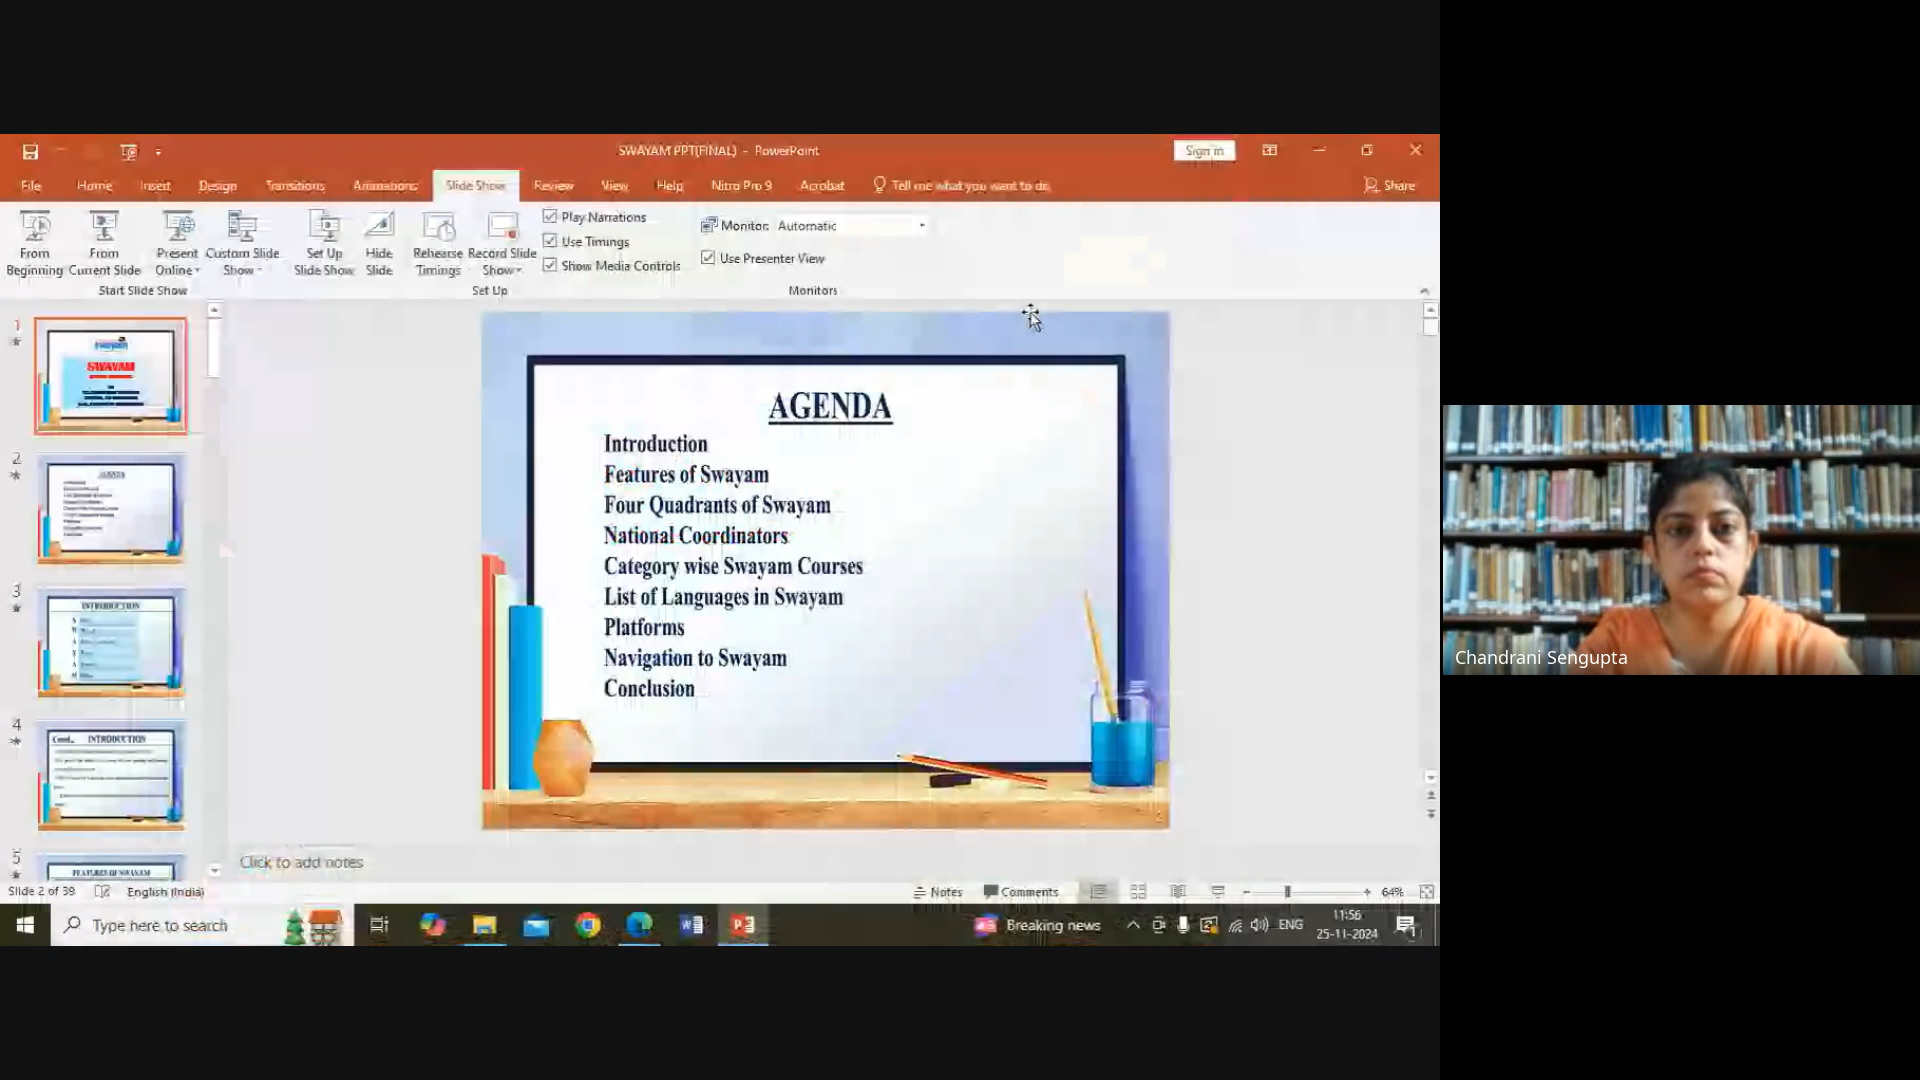Open the Notes pane from status bar
The height and width of the screenshot is (1080, 1920).
[938, 892]
